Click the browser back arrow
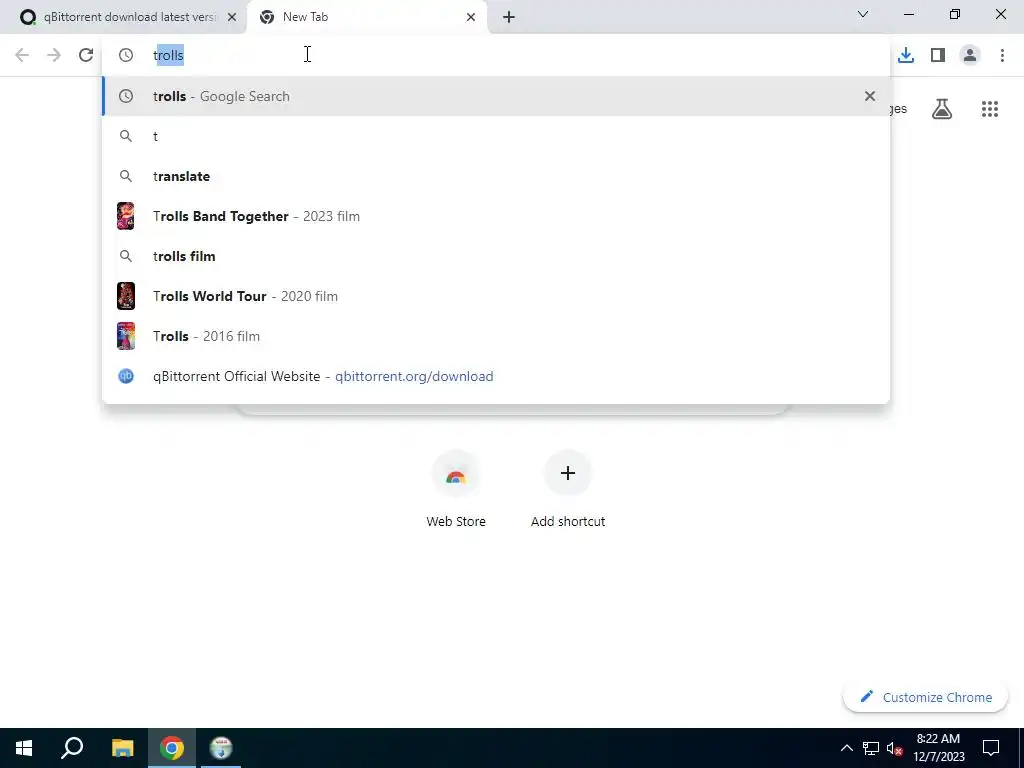The width and height of the screenshot is (1024, 768). (x=22, y=55)
